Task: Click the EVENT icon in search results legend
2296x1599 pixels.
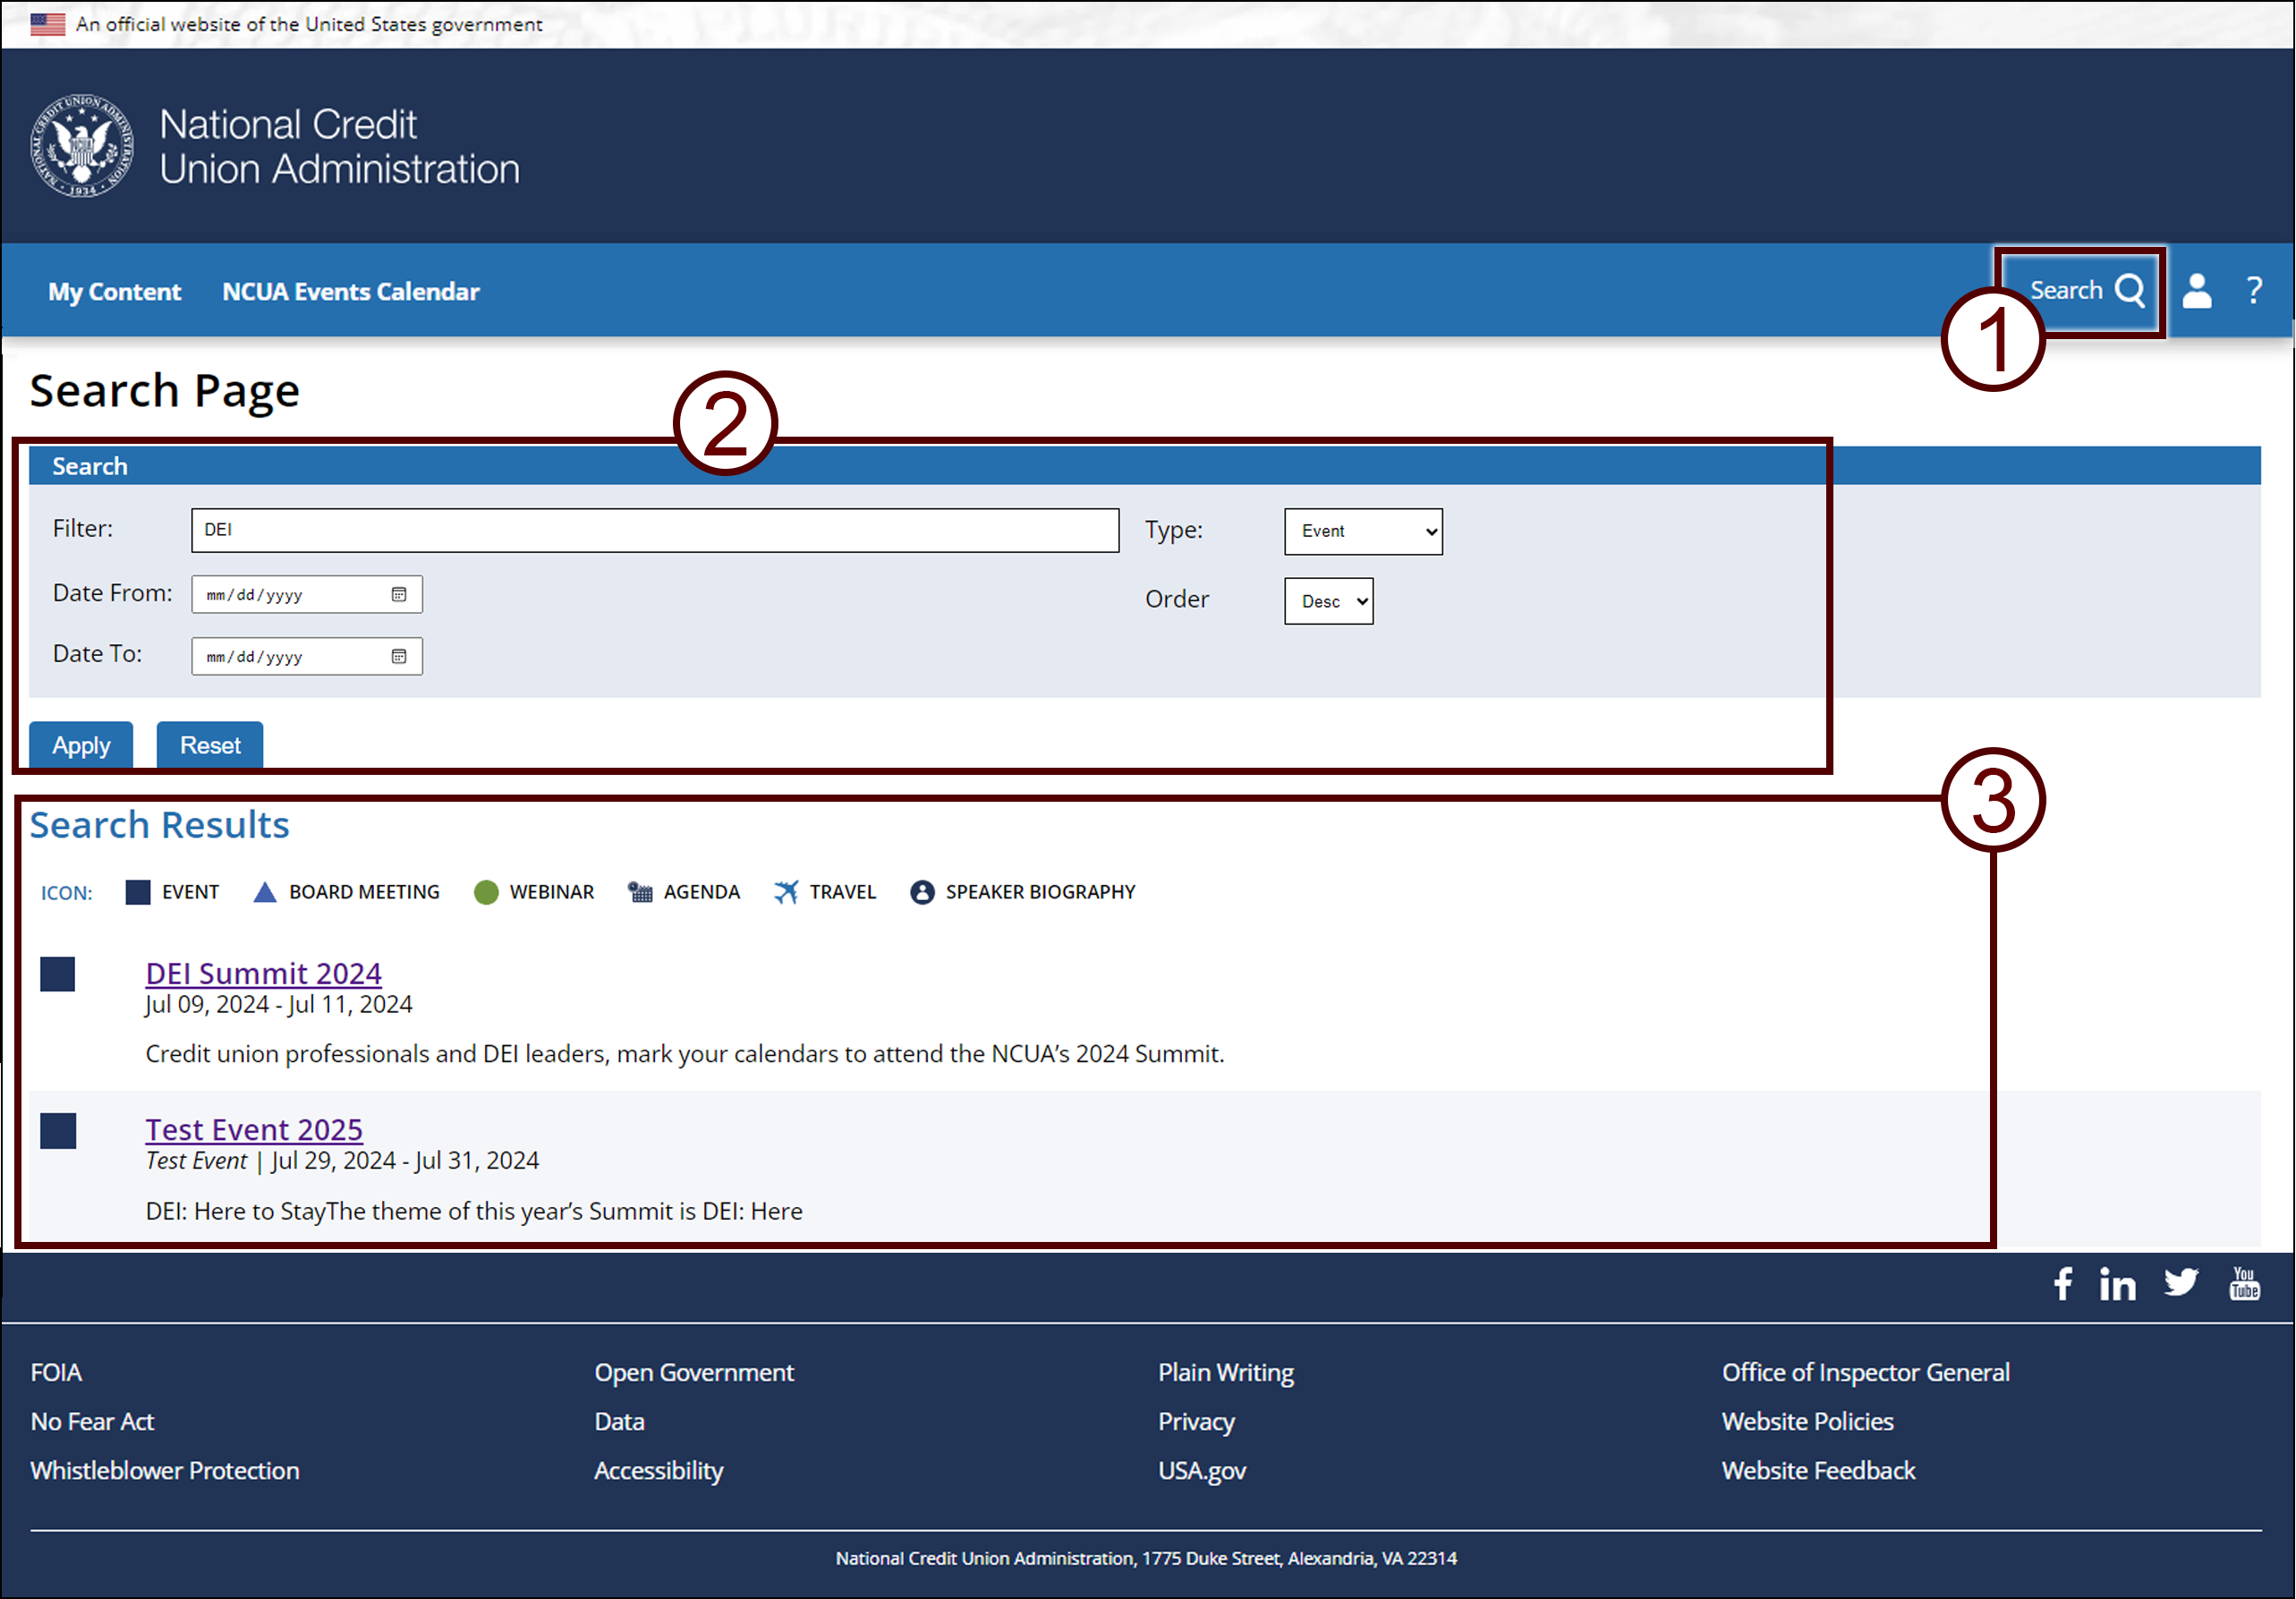Action: point(143,892)
